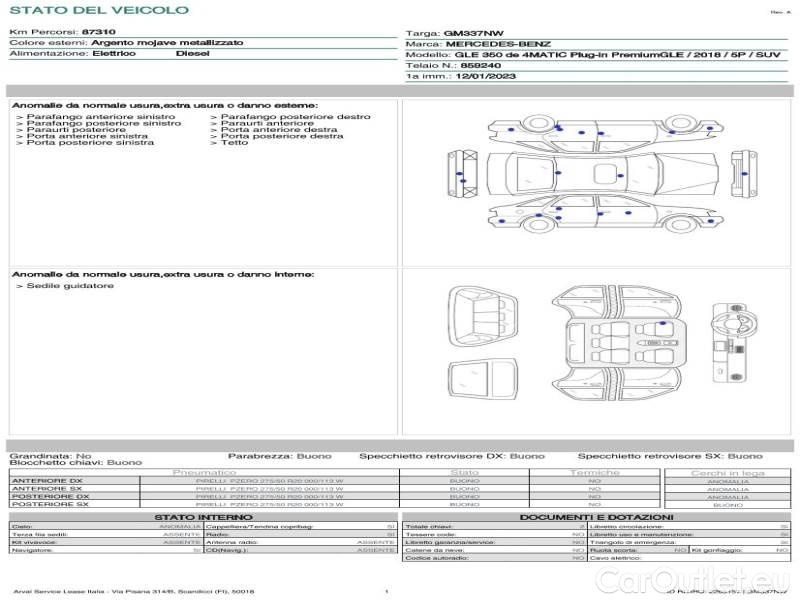Click the blue damage dot on front bumper diagram
The width and height of the screenshot is (800, 600).
pos(744,174)
